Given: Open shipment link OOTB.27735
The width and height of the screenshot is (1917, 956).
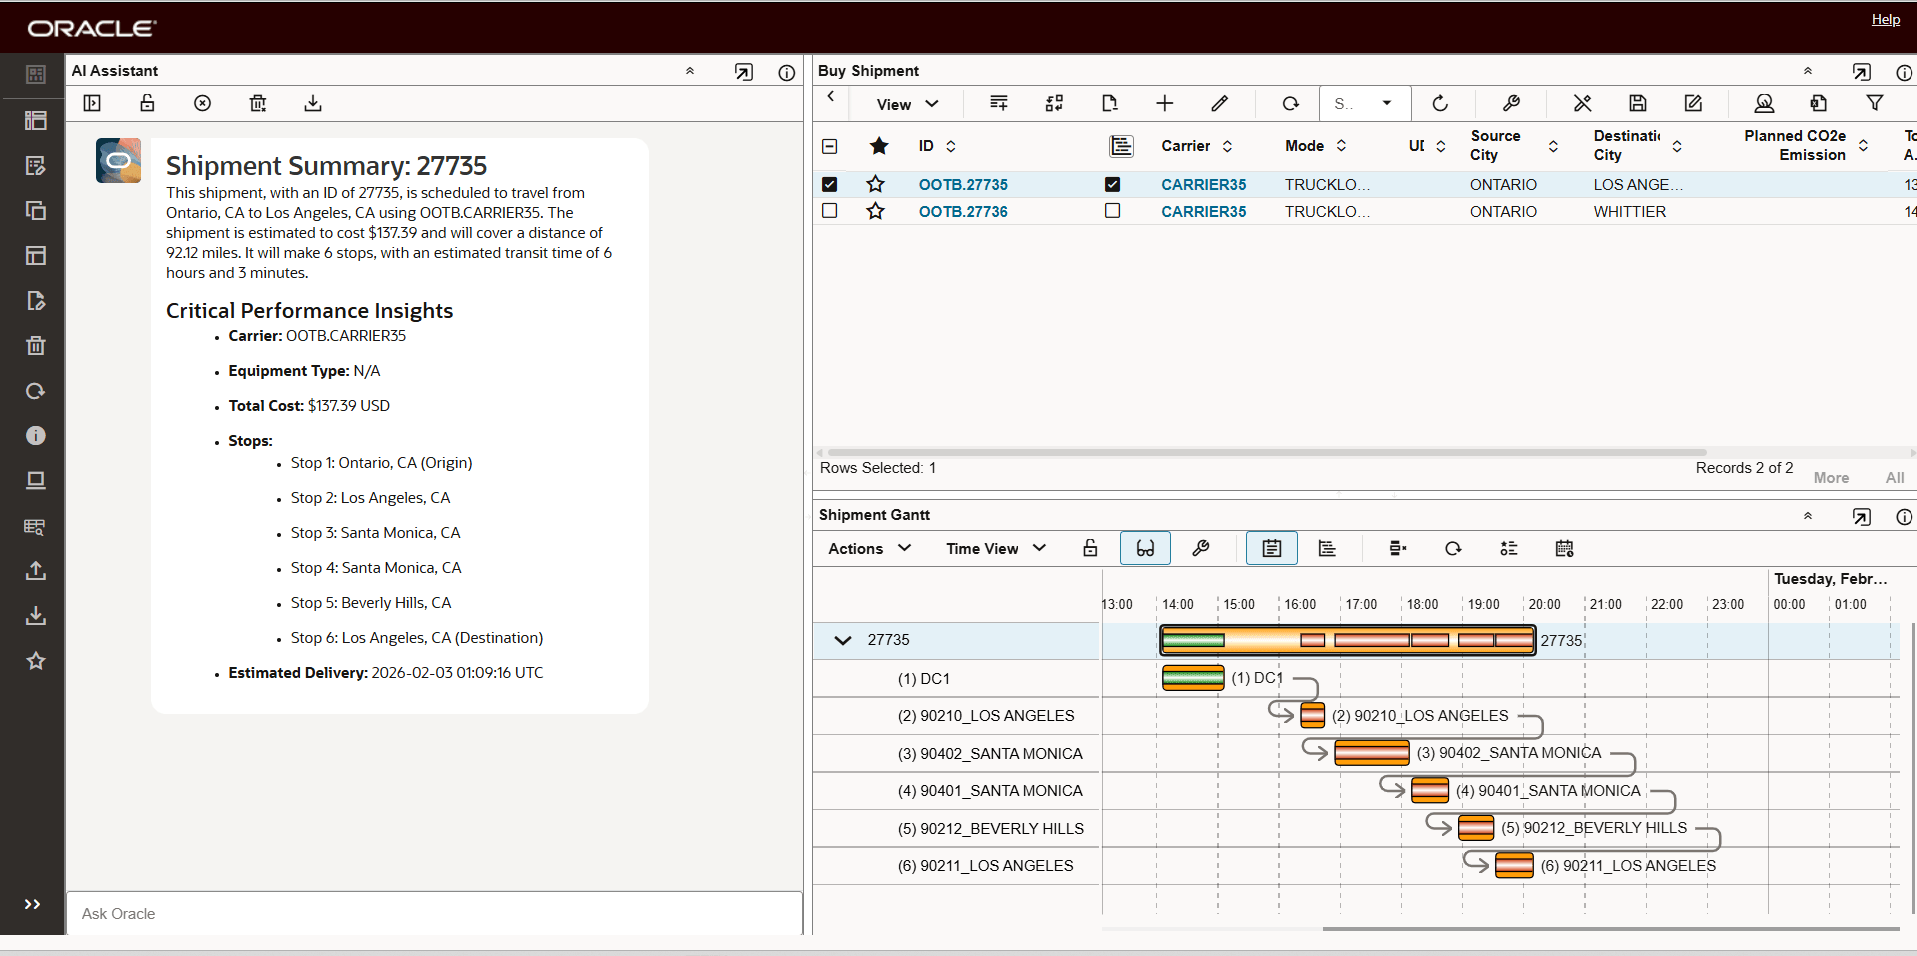Looking at the screenshot, I should (962, 184).
